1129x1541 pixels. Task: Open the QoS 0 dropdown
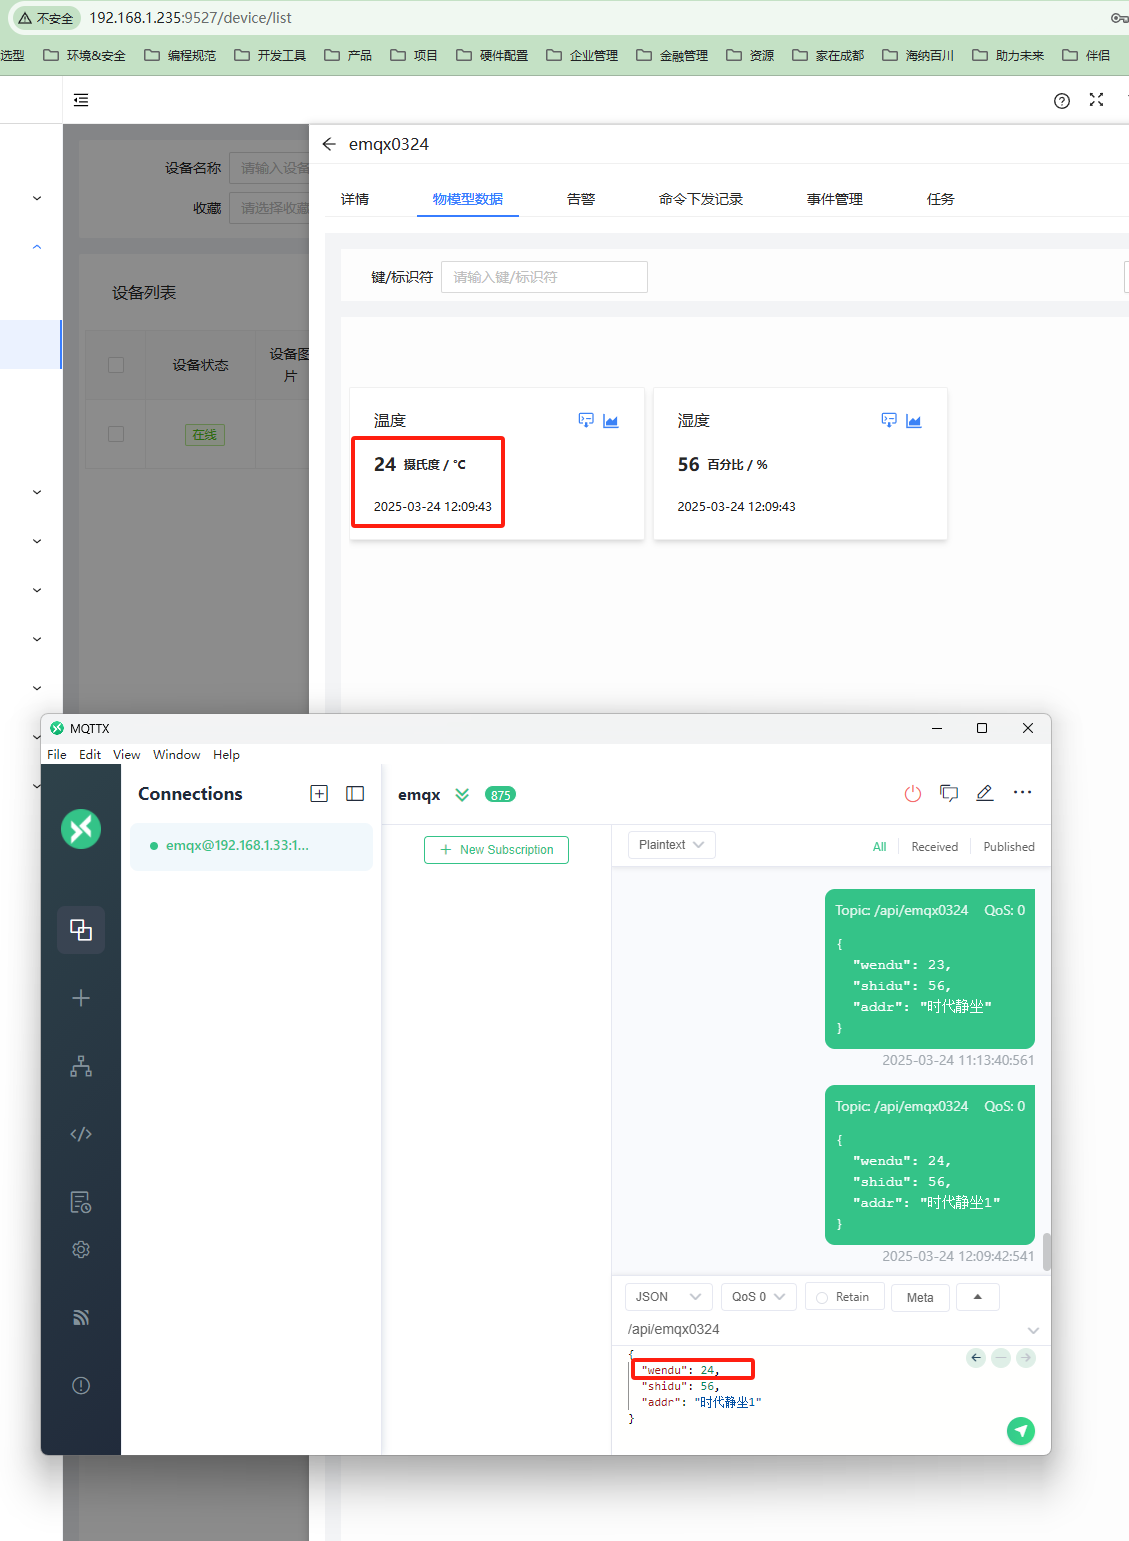point(758,1297)
